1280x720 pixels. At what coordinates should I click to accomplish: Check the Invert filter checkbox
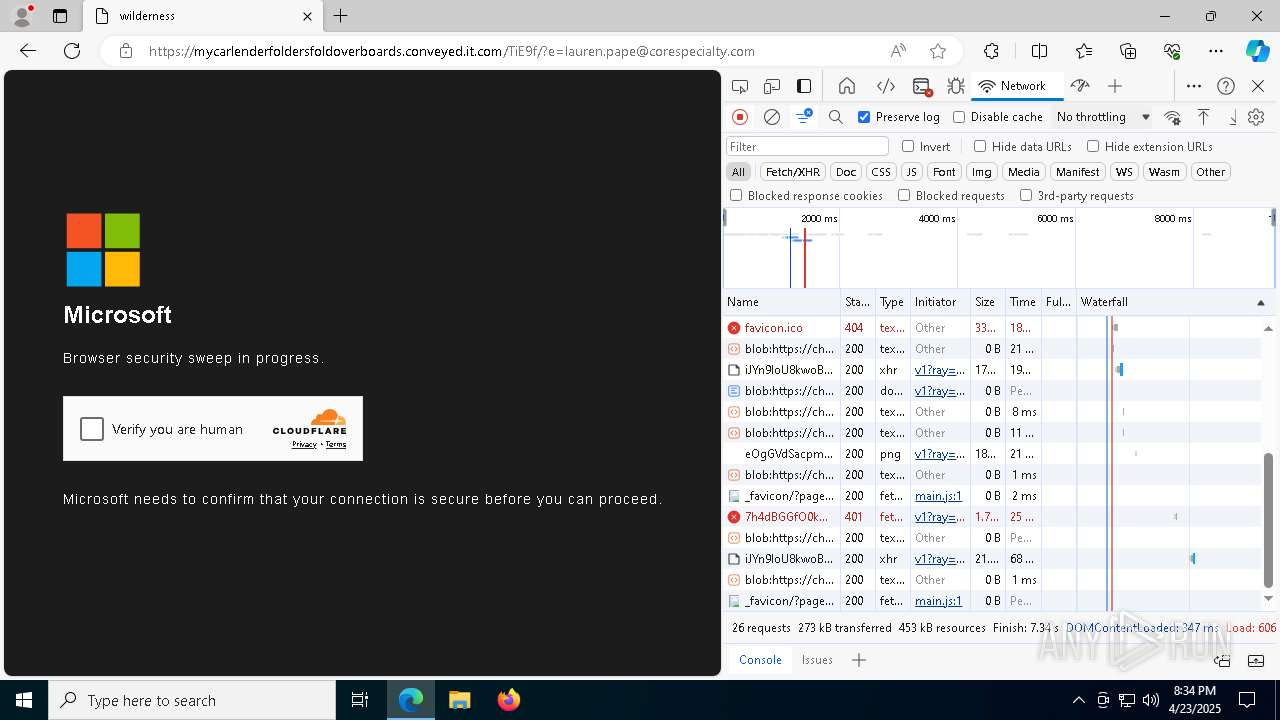[x=908, y=146]
